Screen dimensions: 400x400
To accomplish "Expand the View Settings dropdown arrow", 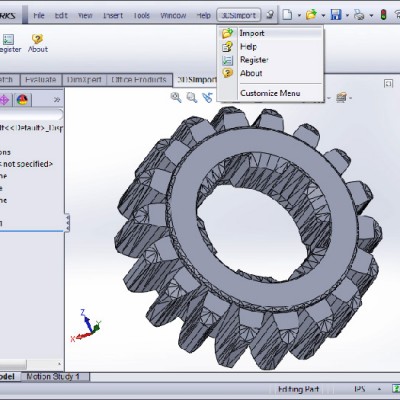I will pyautogui.click(x=350, y=98).
